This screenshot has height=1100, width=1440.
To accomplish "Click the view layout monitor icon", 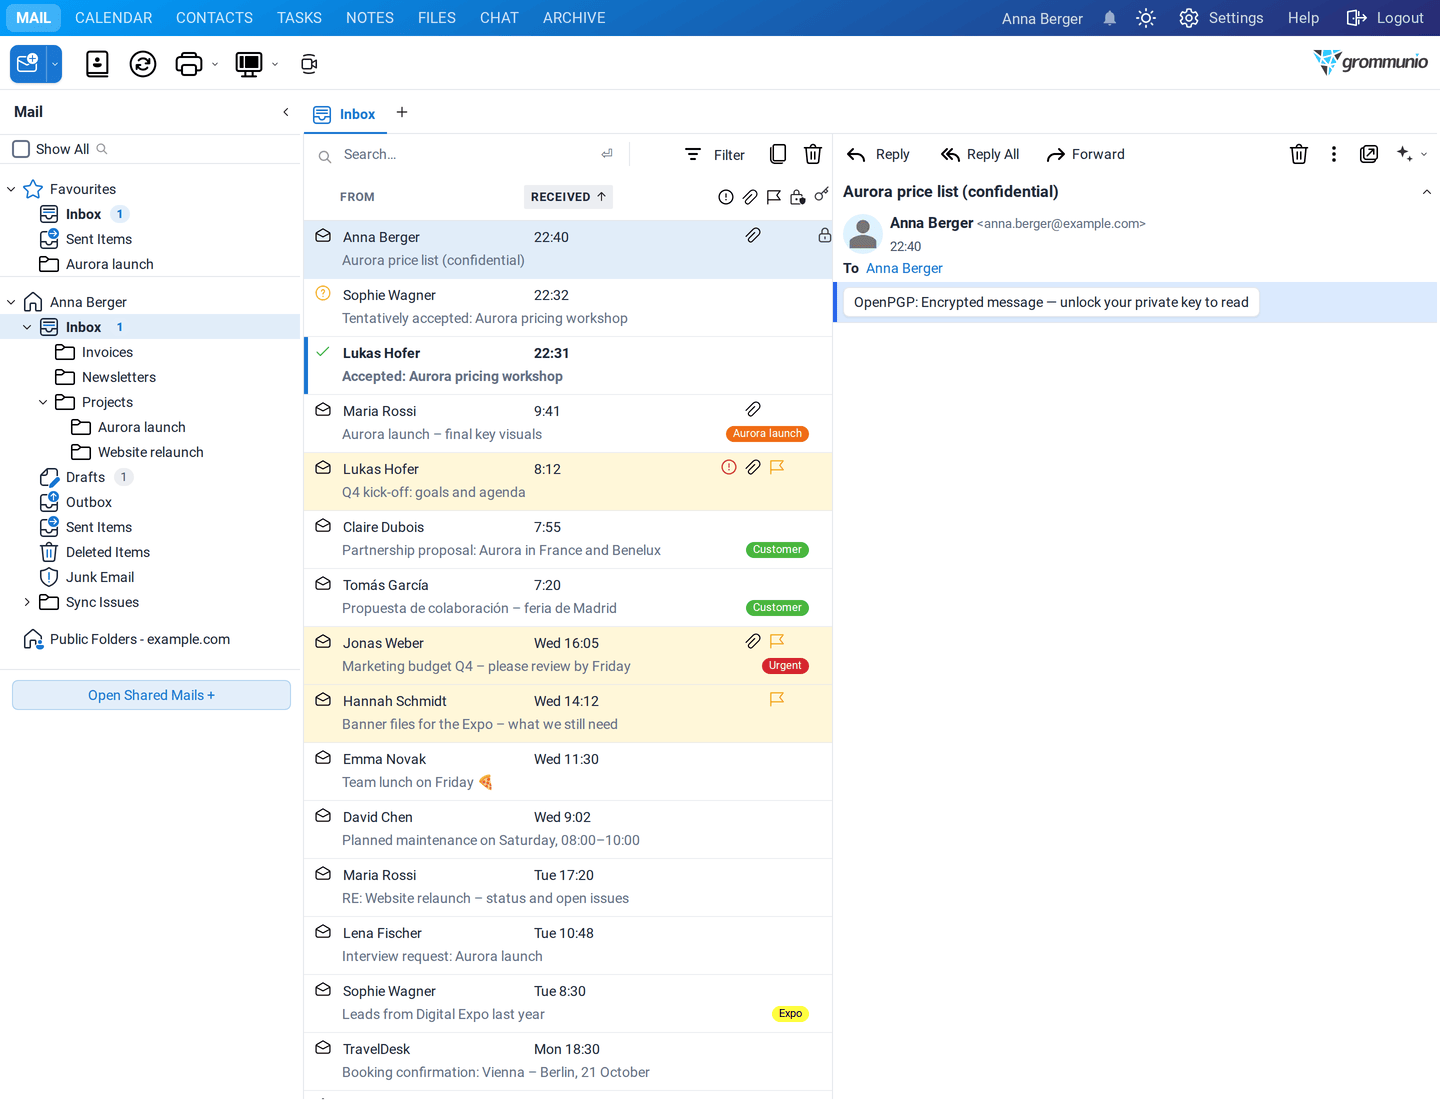I will pos(248,64).
